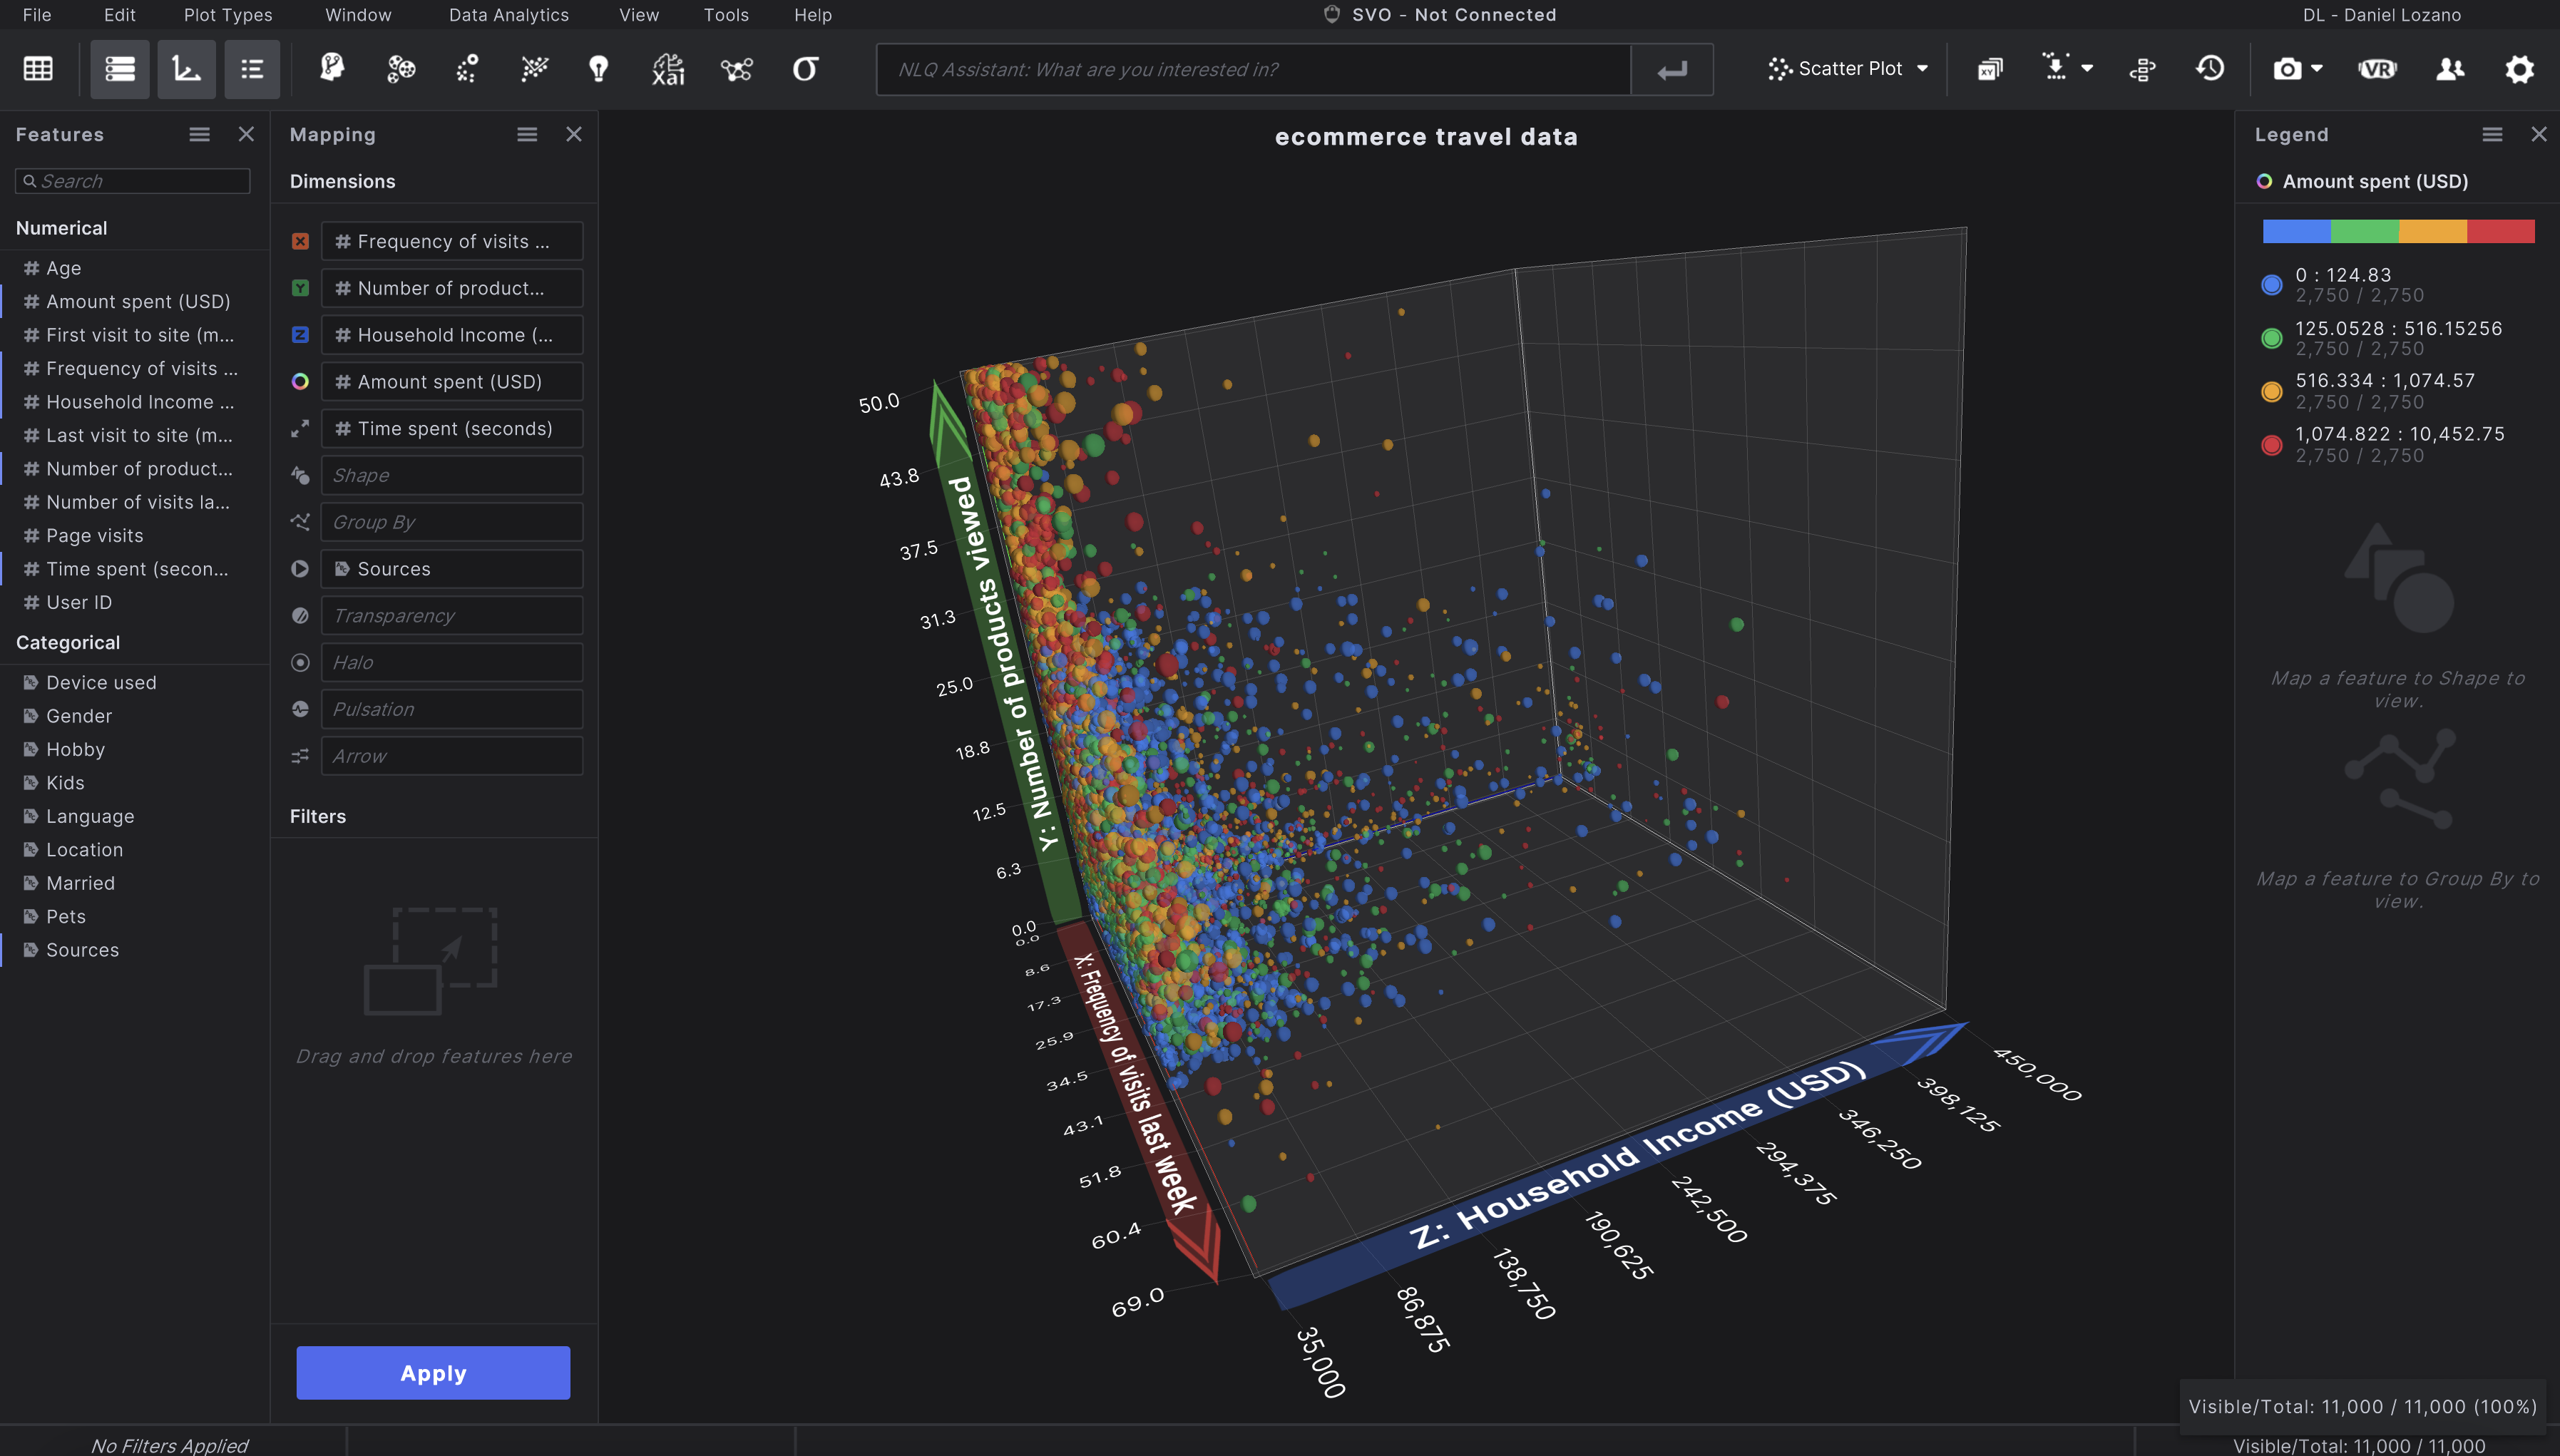The width and height of the screenshot is (2560, 1456).
Task: Open the network graph tool
Action: click(737, 69)
